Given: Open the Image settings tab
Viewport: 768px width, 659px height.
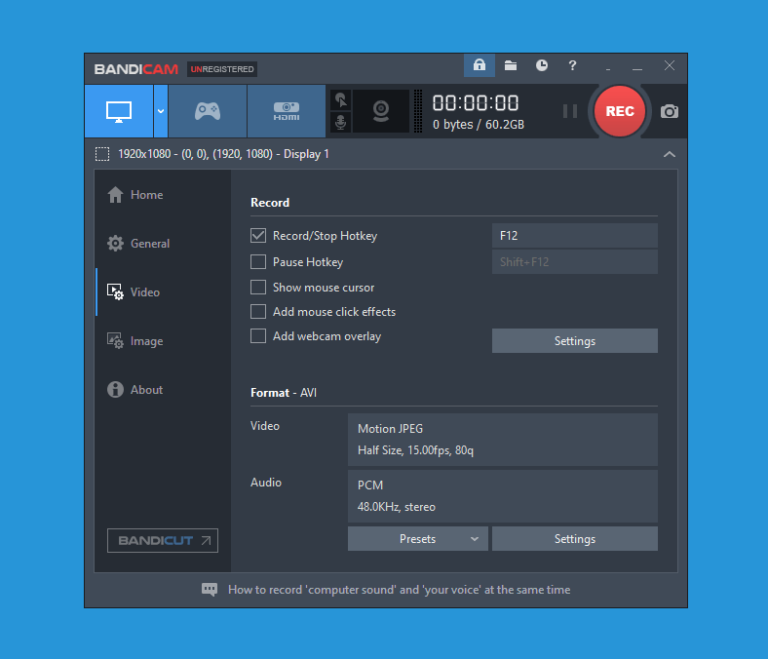Looking at the screenshot, I should click(164, 341).
